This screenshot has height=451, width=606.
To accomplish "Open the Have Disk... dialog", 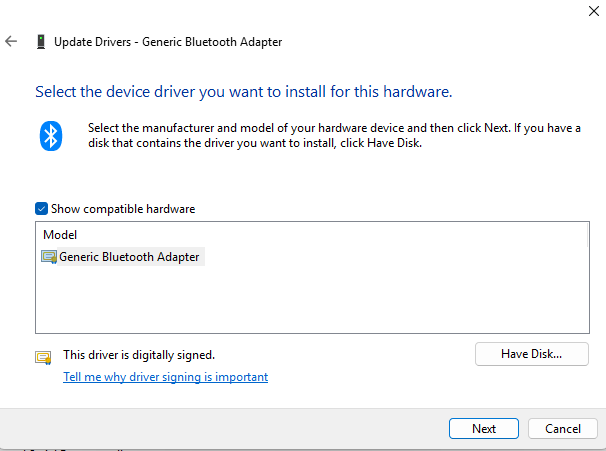I will 531,354.
